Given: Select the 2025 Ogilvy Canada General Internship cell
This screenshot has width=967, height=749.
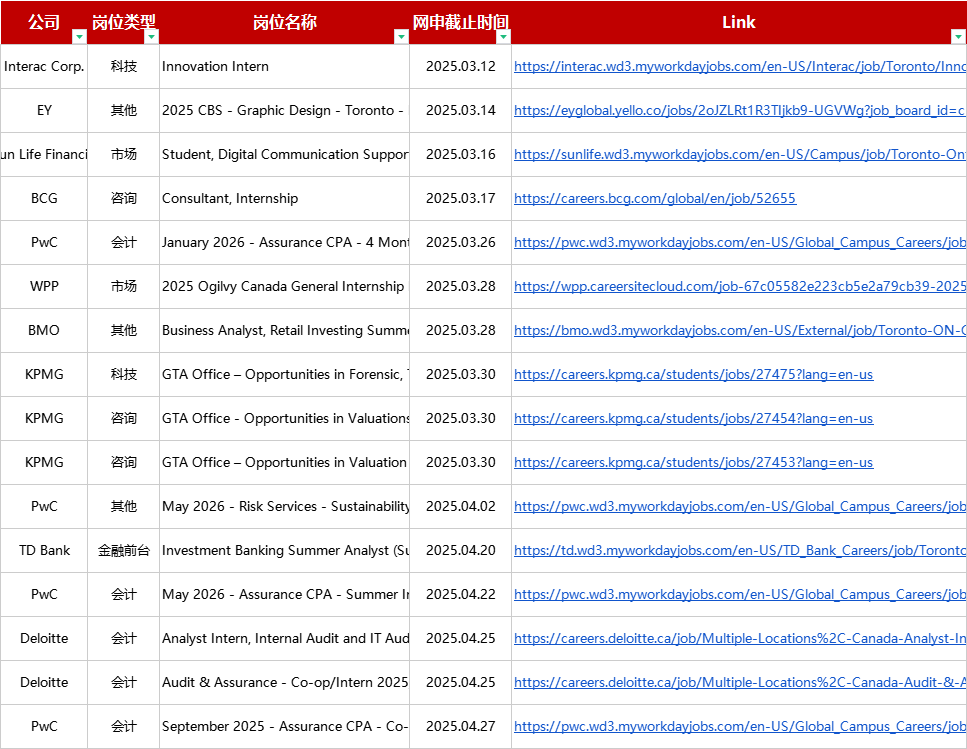Looking at the screenshot, I should (284, 286).
